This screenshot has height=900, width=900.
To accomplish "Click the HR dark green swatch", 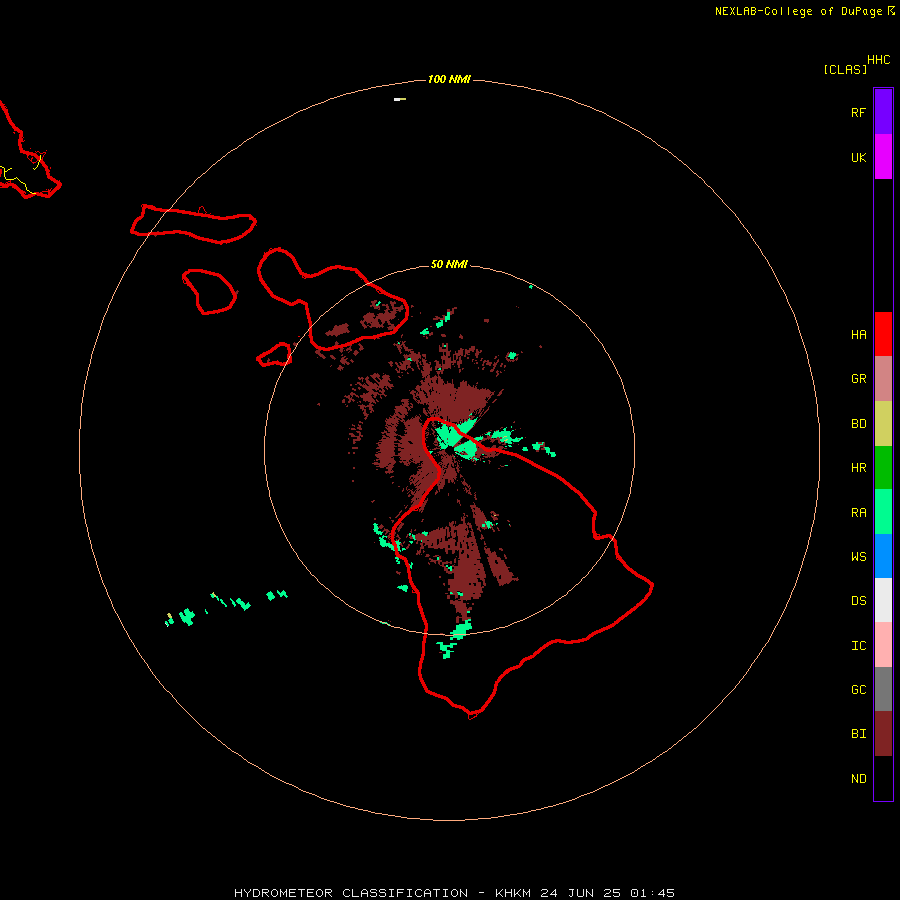I will tap(883, 468).
